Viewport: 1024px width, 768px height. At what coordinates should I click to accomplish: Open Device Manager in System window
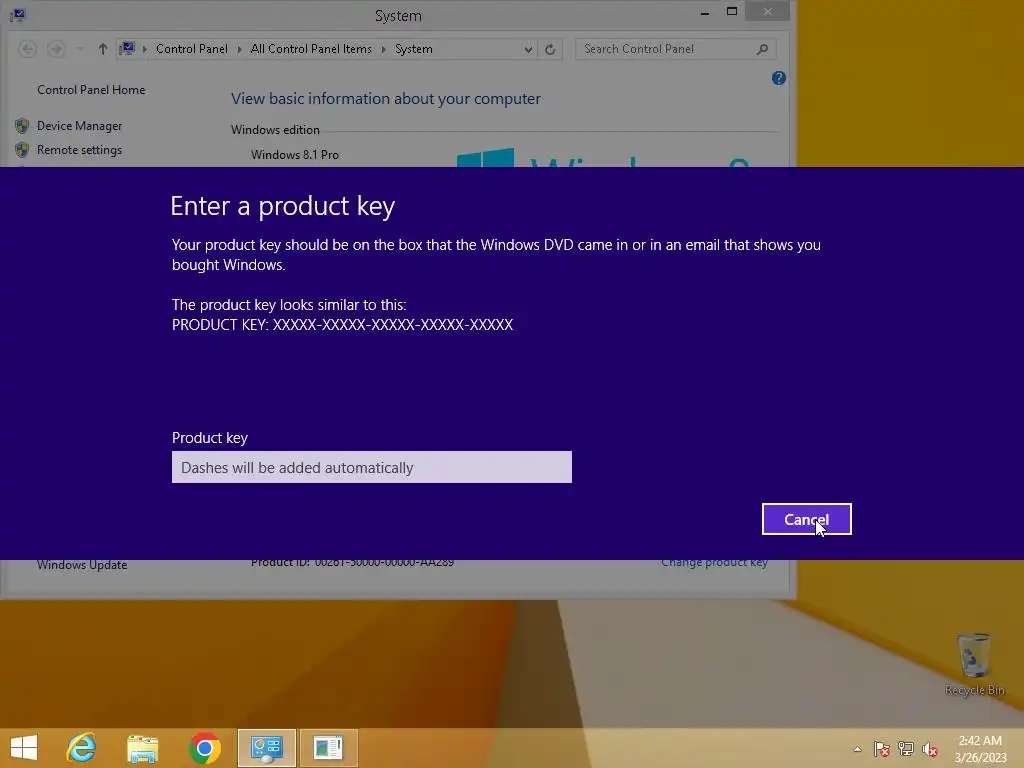pyautogui.click(x=79, y=125)
